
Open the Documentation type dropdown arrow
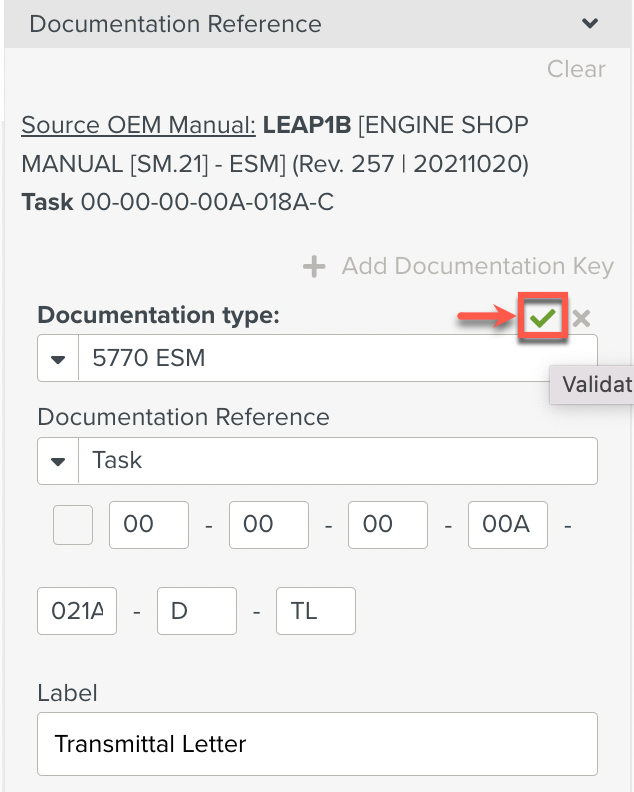[x=58, y=358]
